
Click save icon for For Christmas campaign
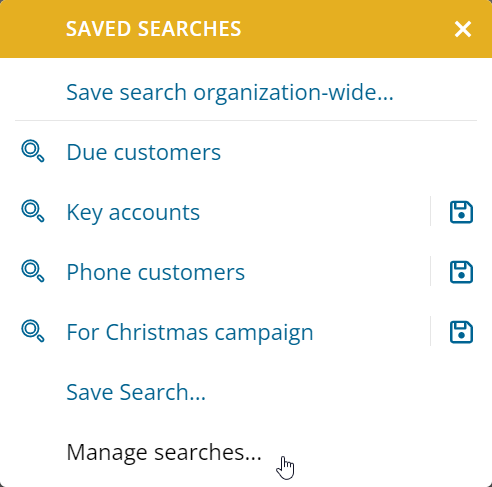pos(461,332)
